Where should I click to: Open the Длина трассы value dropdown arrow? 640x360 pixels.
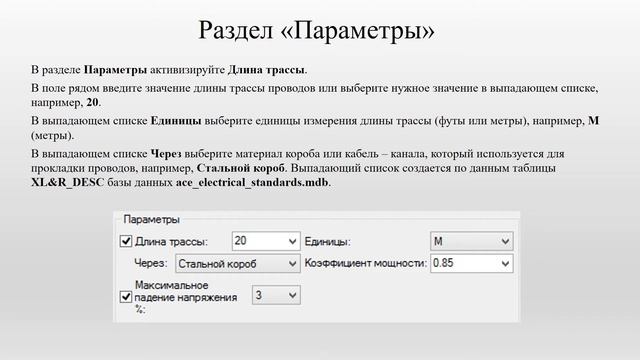pos(292,241)
